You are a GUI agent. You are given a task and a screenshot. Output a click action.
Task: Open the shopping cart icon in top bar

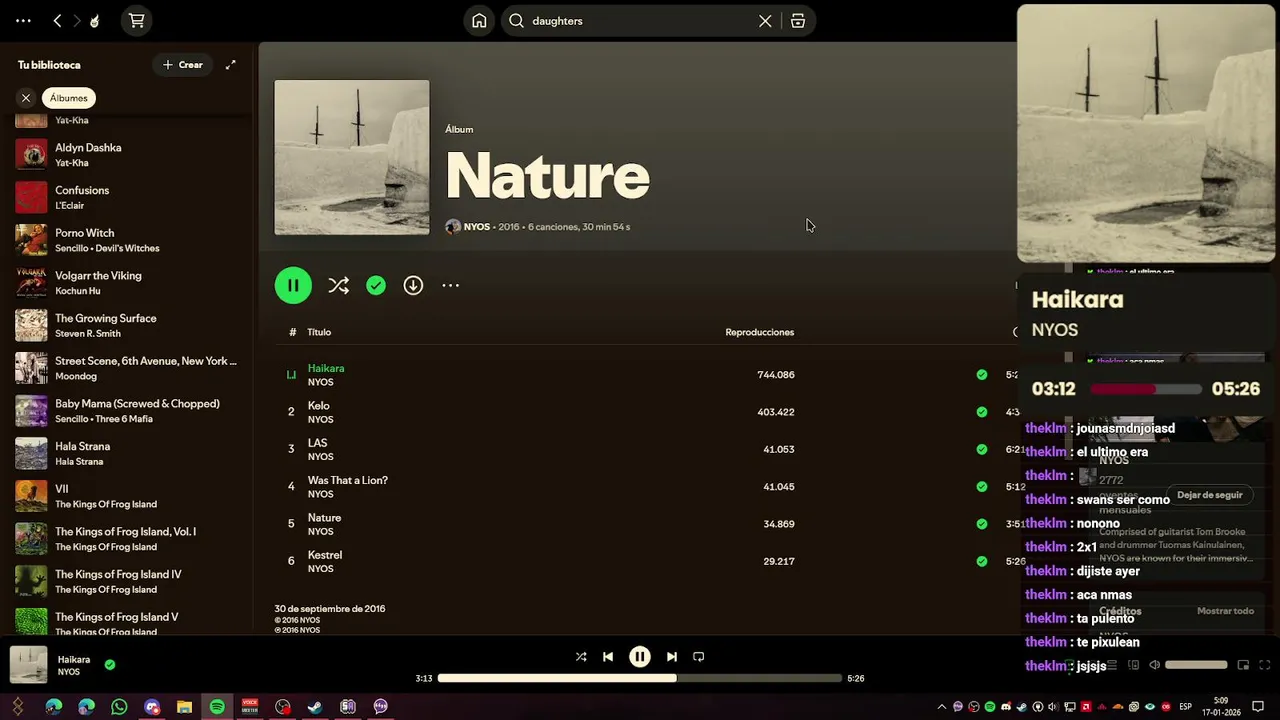click(137, 20)
